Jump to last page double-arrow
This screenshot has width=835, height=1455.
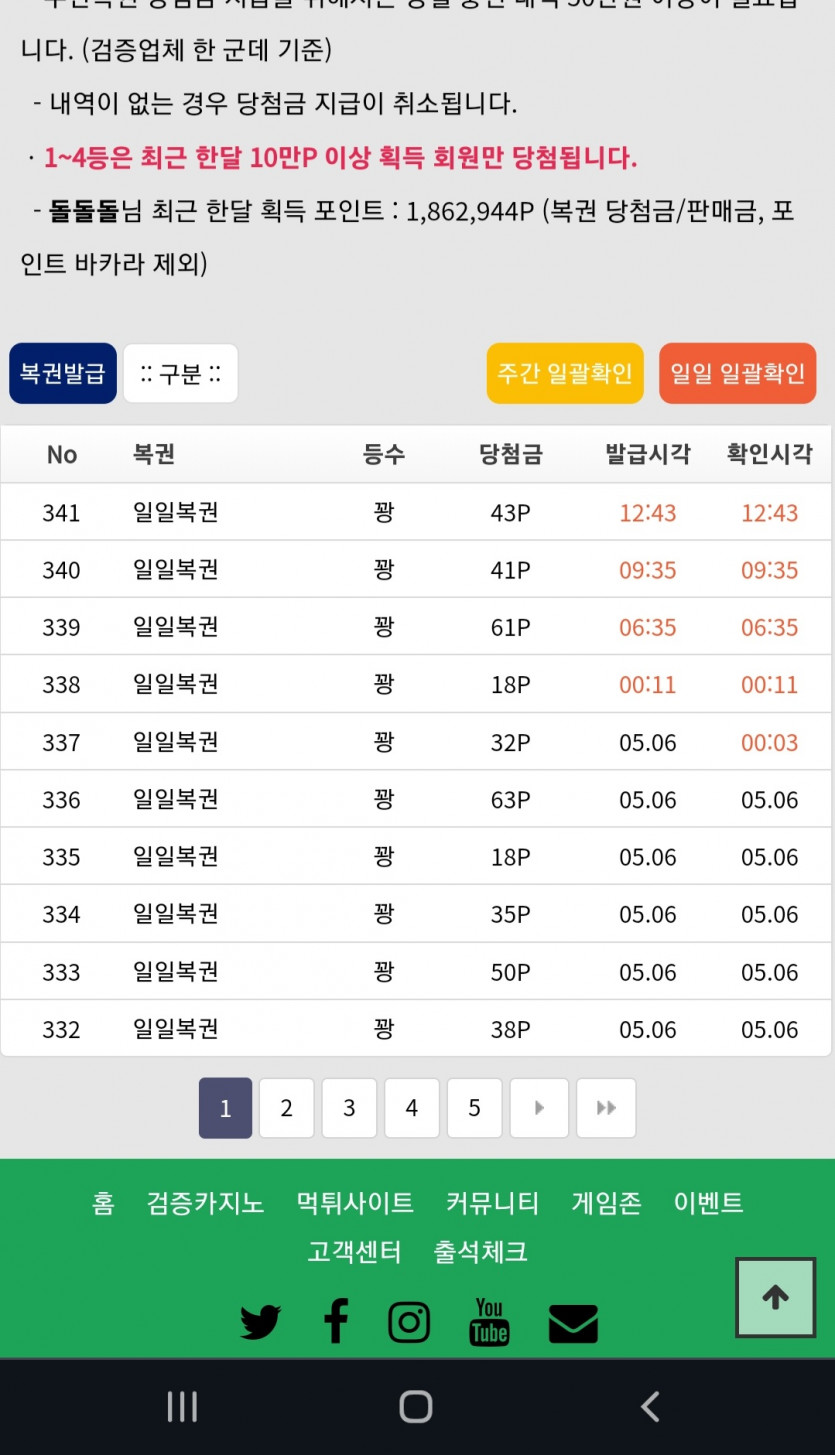(x=606, y=1108)
